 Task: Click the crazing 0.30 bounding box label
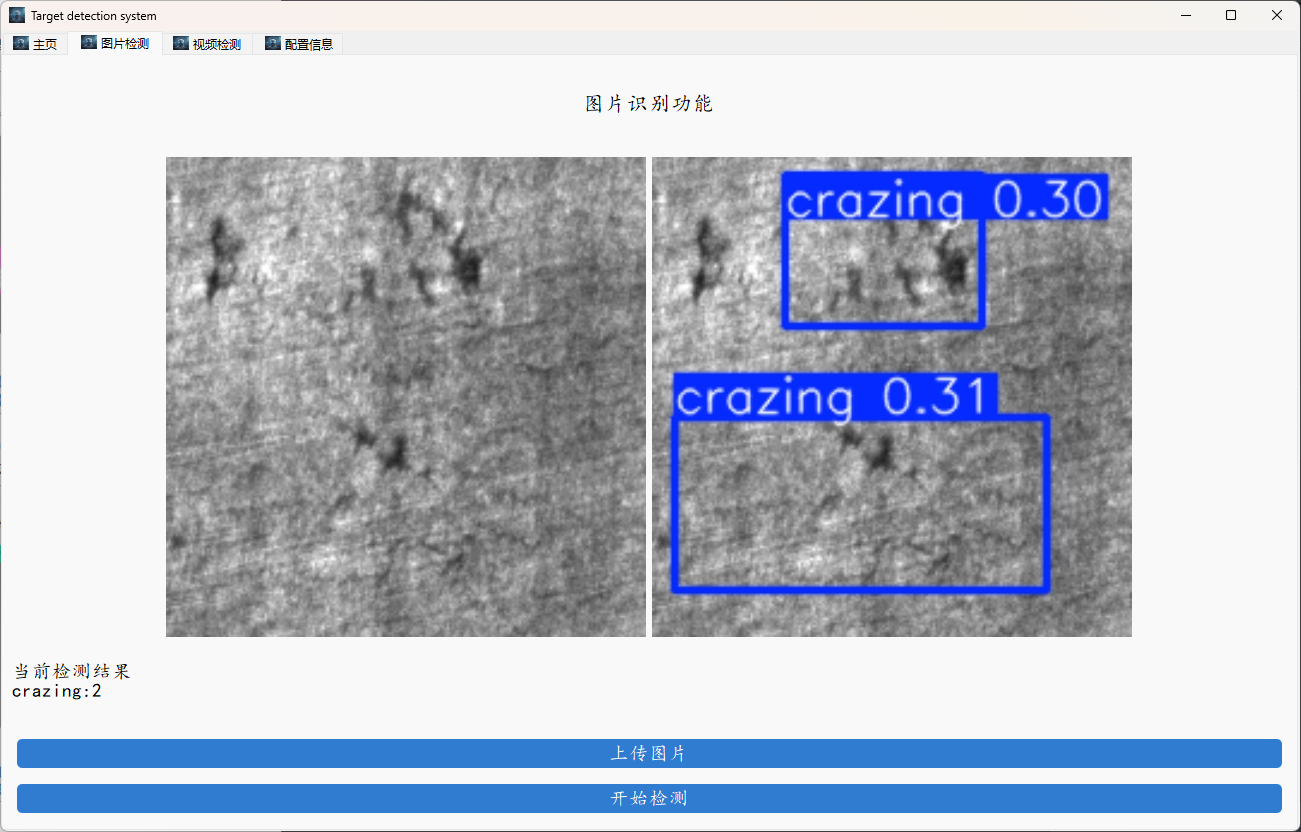pyautogui.click(x=944, y=198)
